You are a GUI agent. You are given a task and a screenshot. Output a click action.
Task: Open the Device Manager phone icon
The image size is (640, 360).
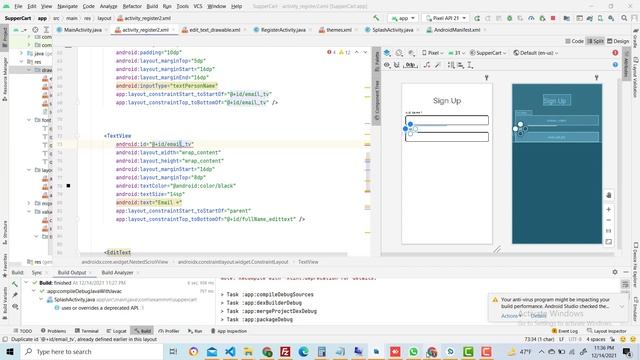(x=600, y=18)
